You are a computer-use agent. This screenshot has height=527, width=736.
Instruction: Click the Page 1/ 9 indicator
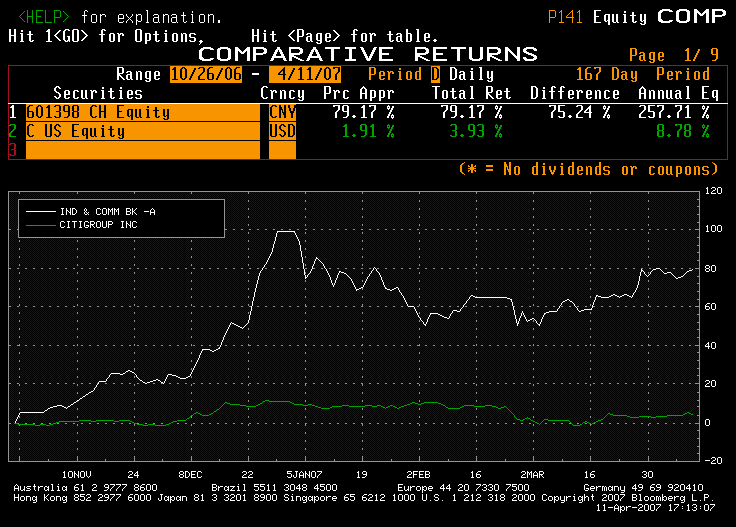(x=674, y=55)
